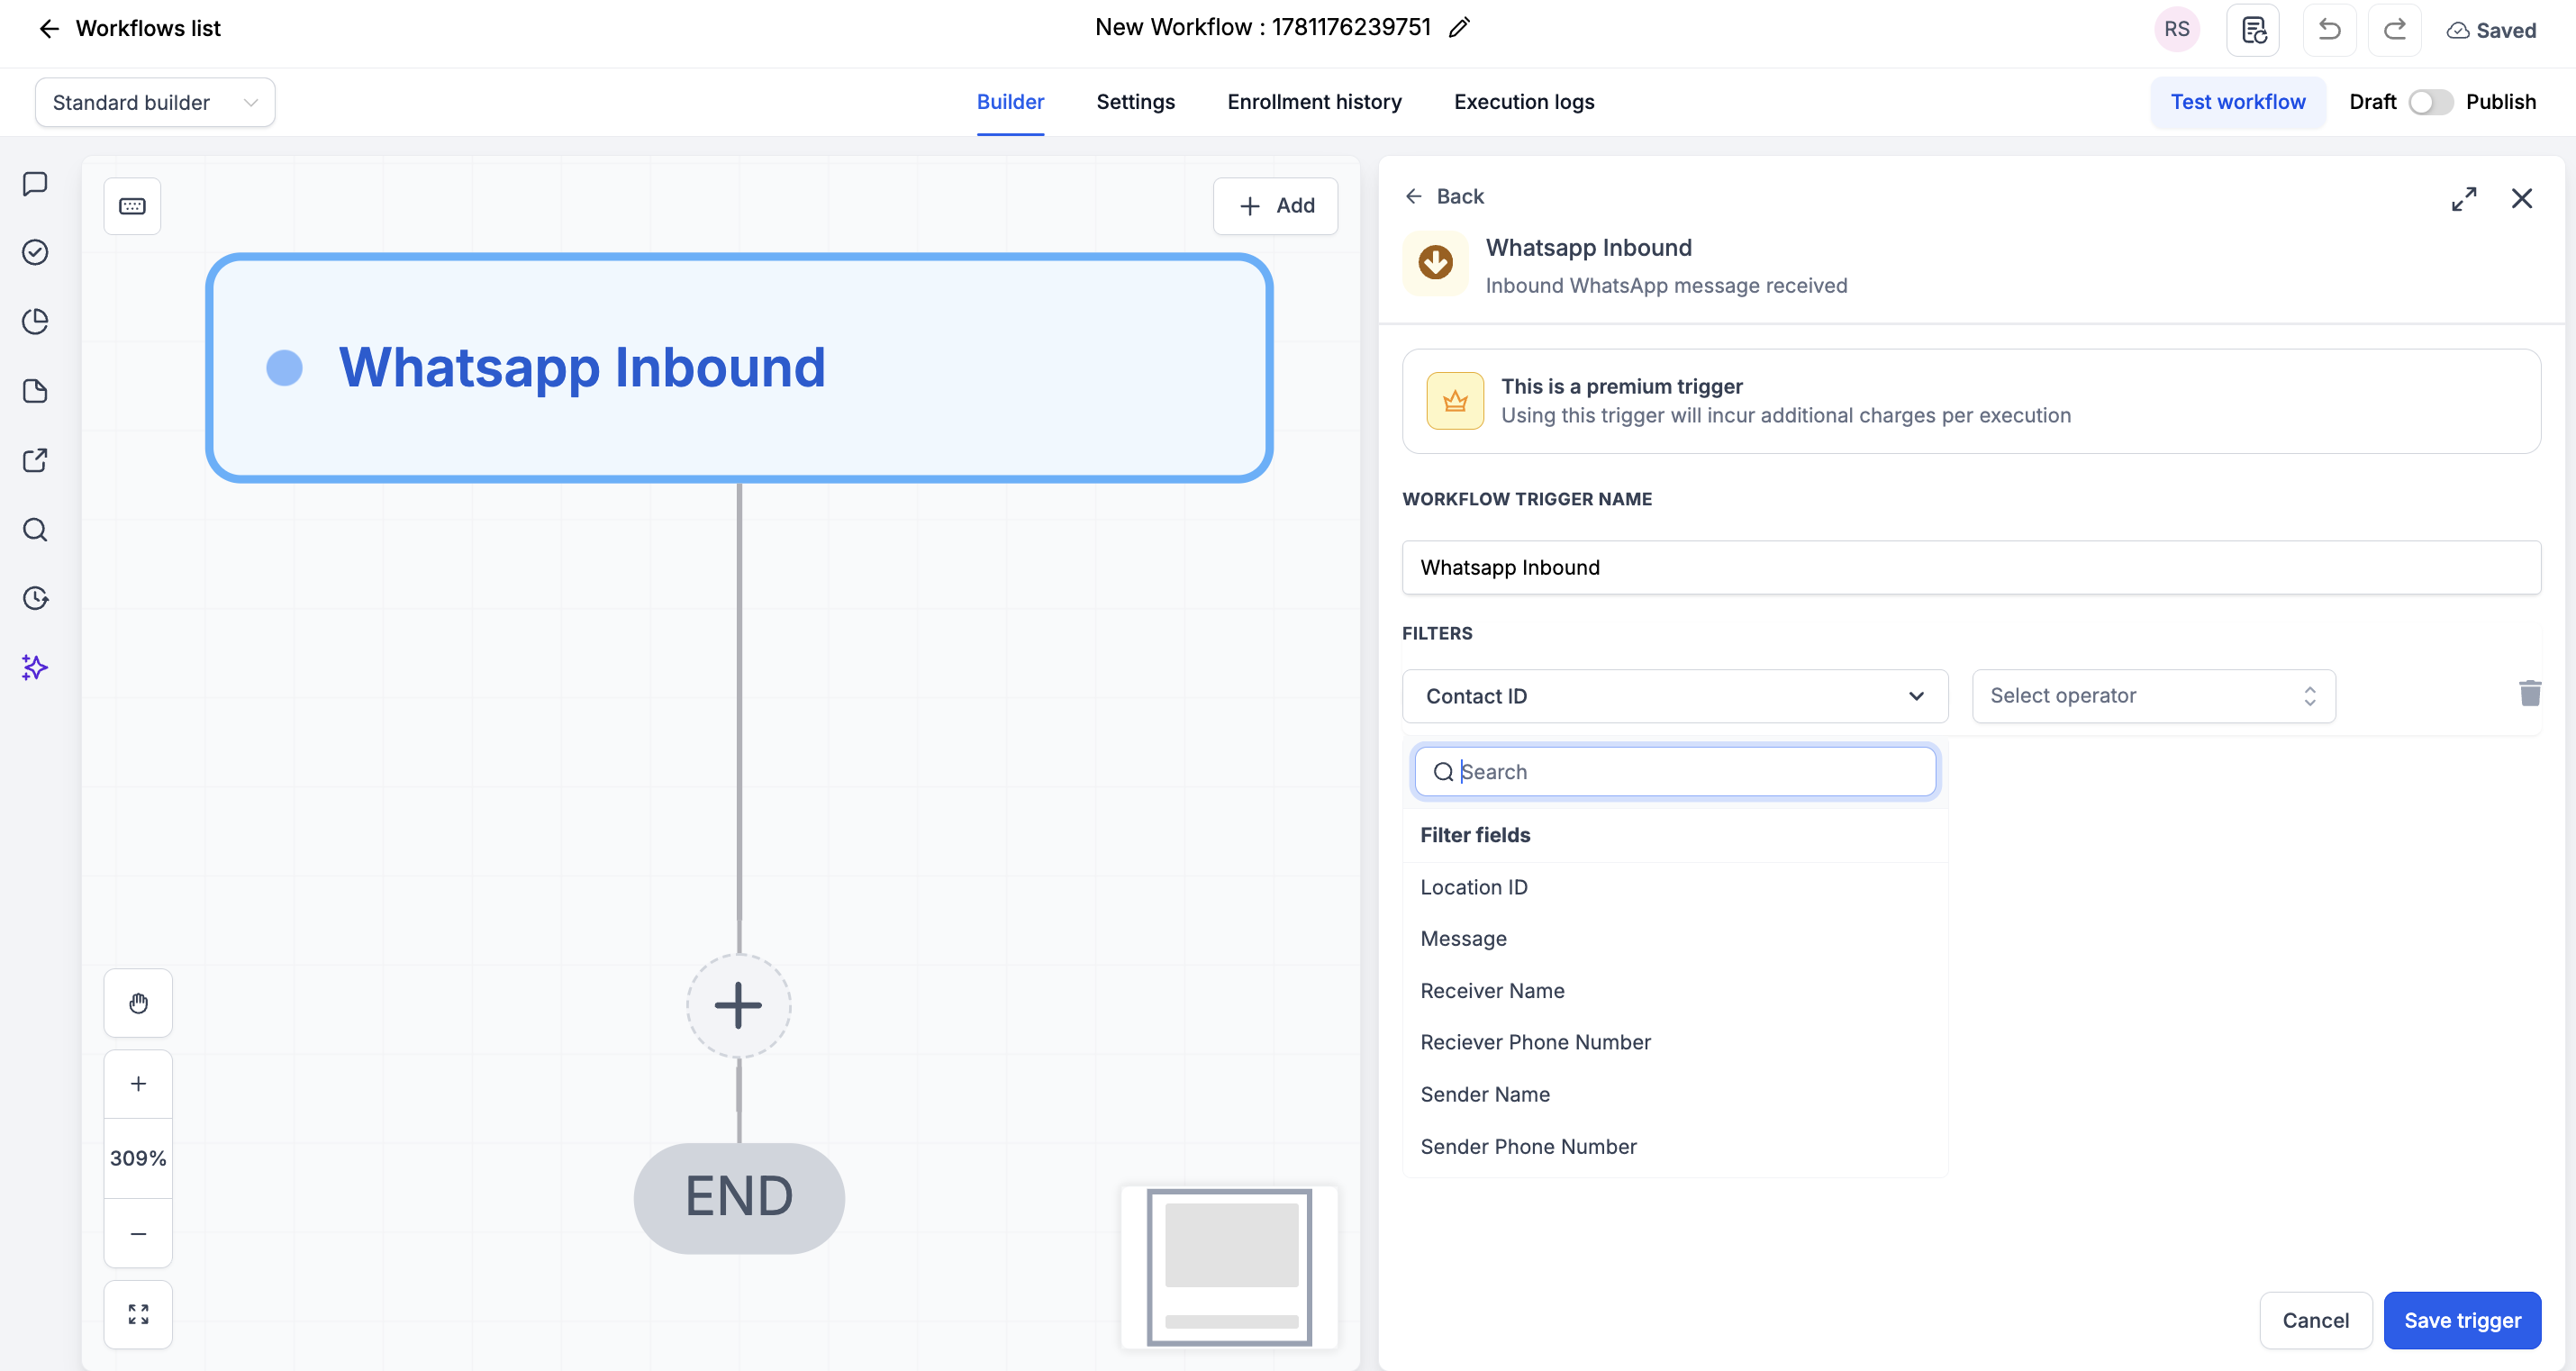Open the Standard builder dropdown
Image resolution: width=2576 pixels, height=1371 pixels.
point(155,102)
